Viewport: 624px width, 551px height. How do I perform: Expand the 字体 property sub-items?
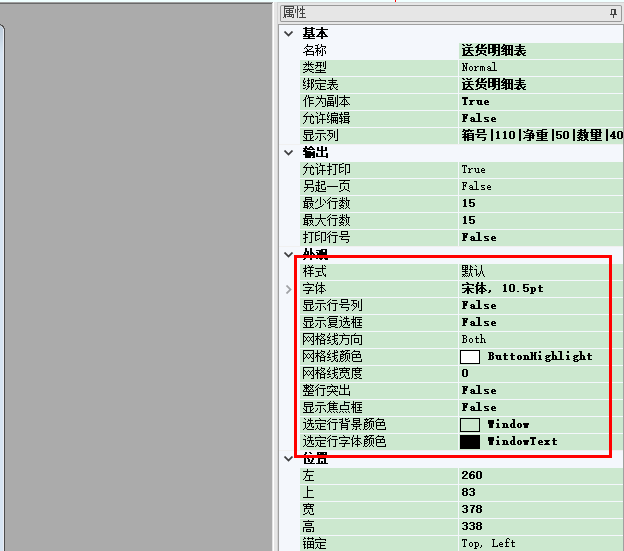point(289,289)
